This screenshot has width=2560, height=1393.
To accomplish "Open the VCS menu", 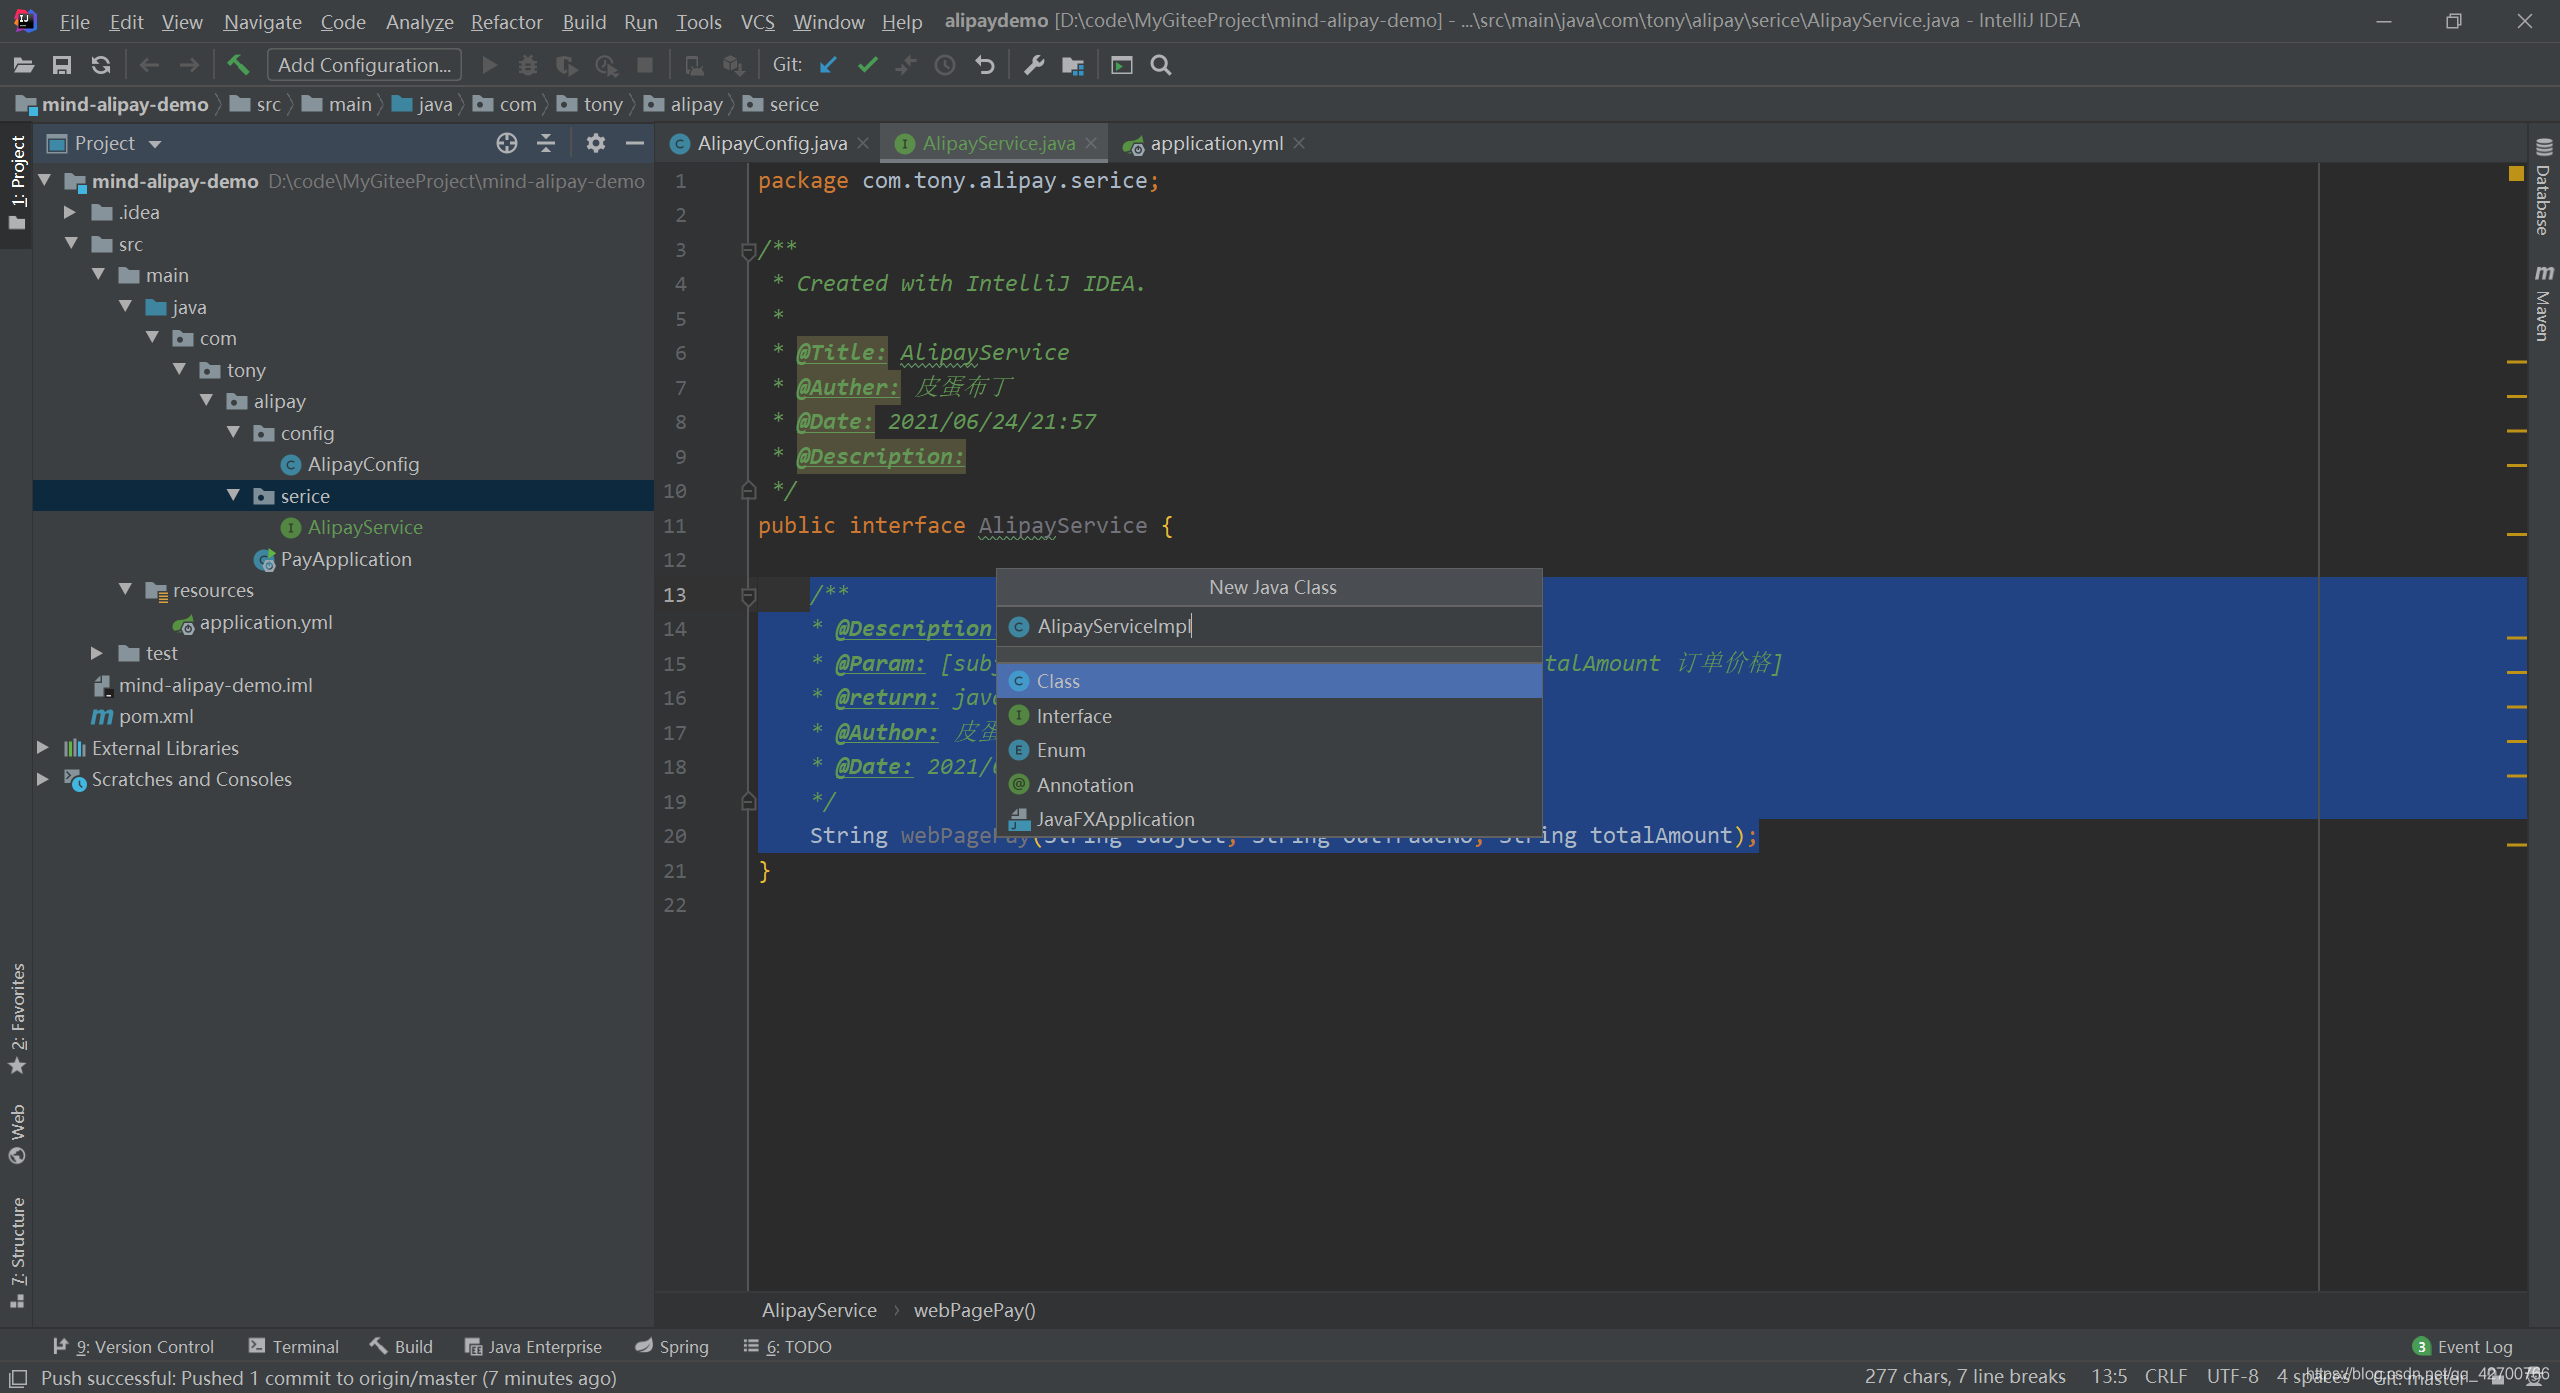I will (x=757, y=21).
